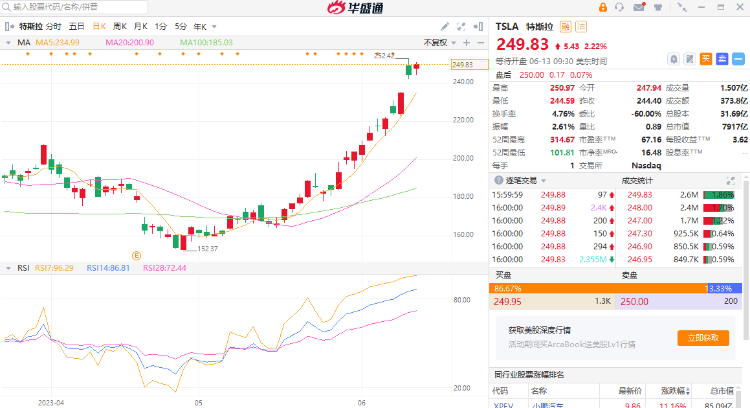
Task: Click the fullscreen chart icon
Action: (461, 27)
